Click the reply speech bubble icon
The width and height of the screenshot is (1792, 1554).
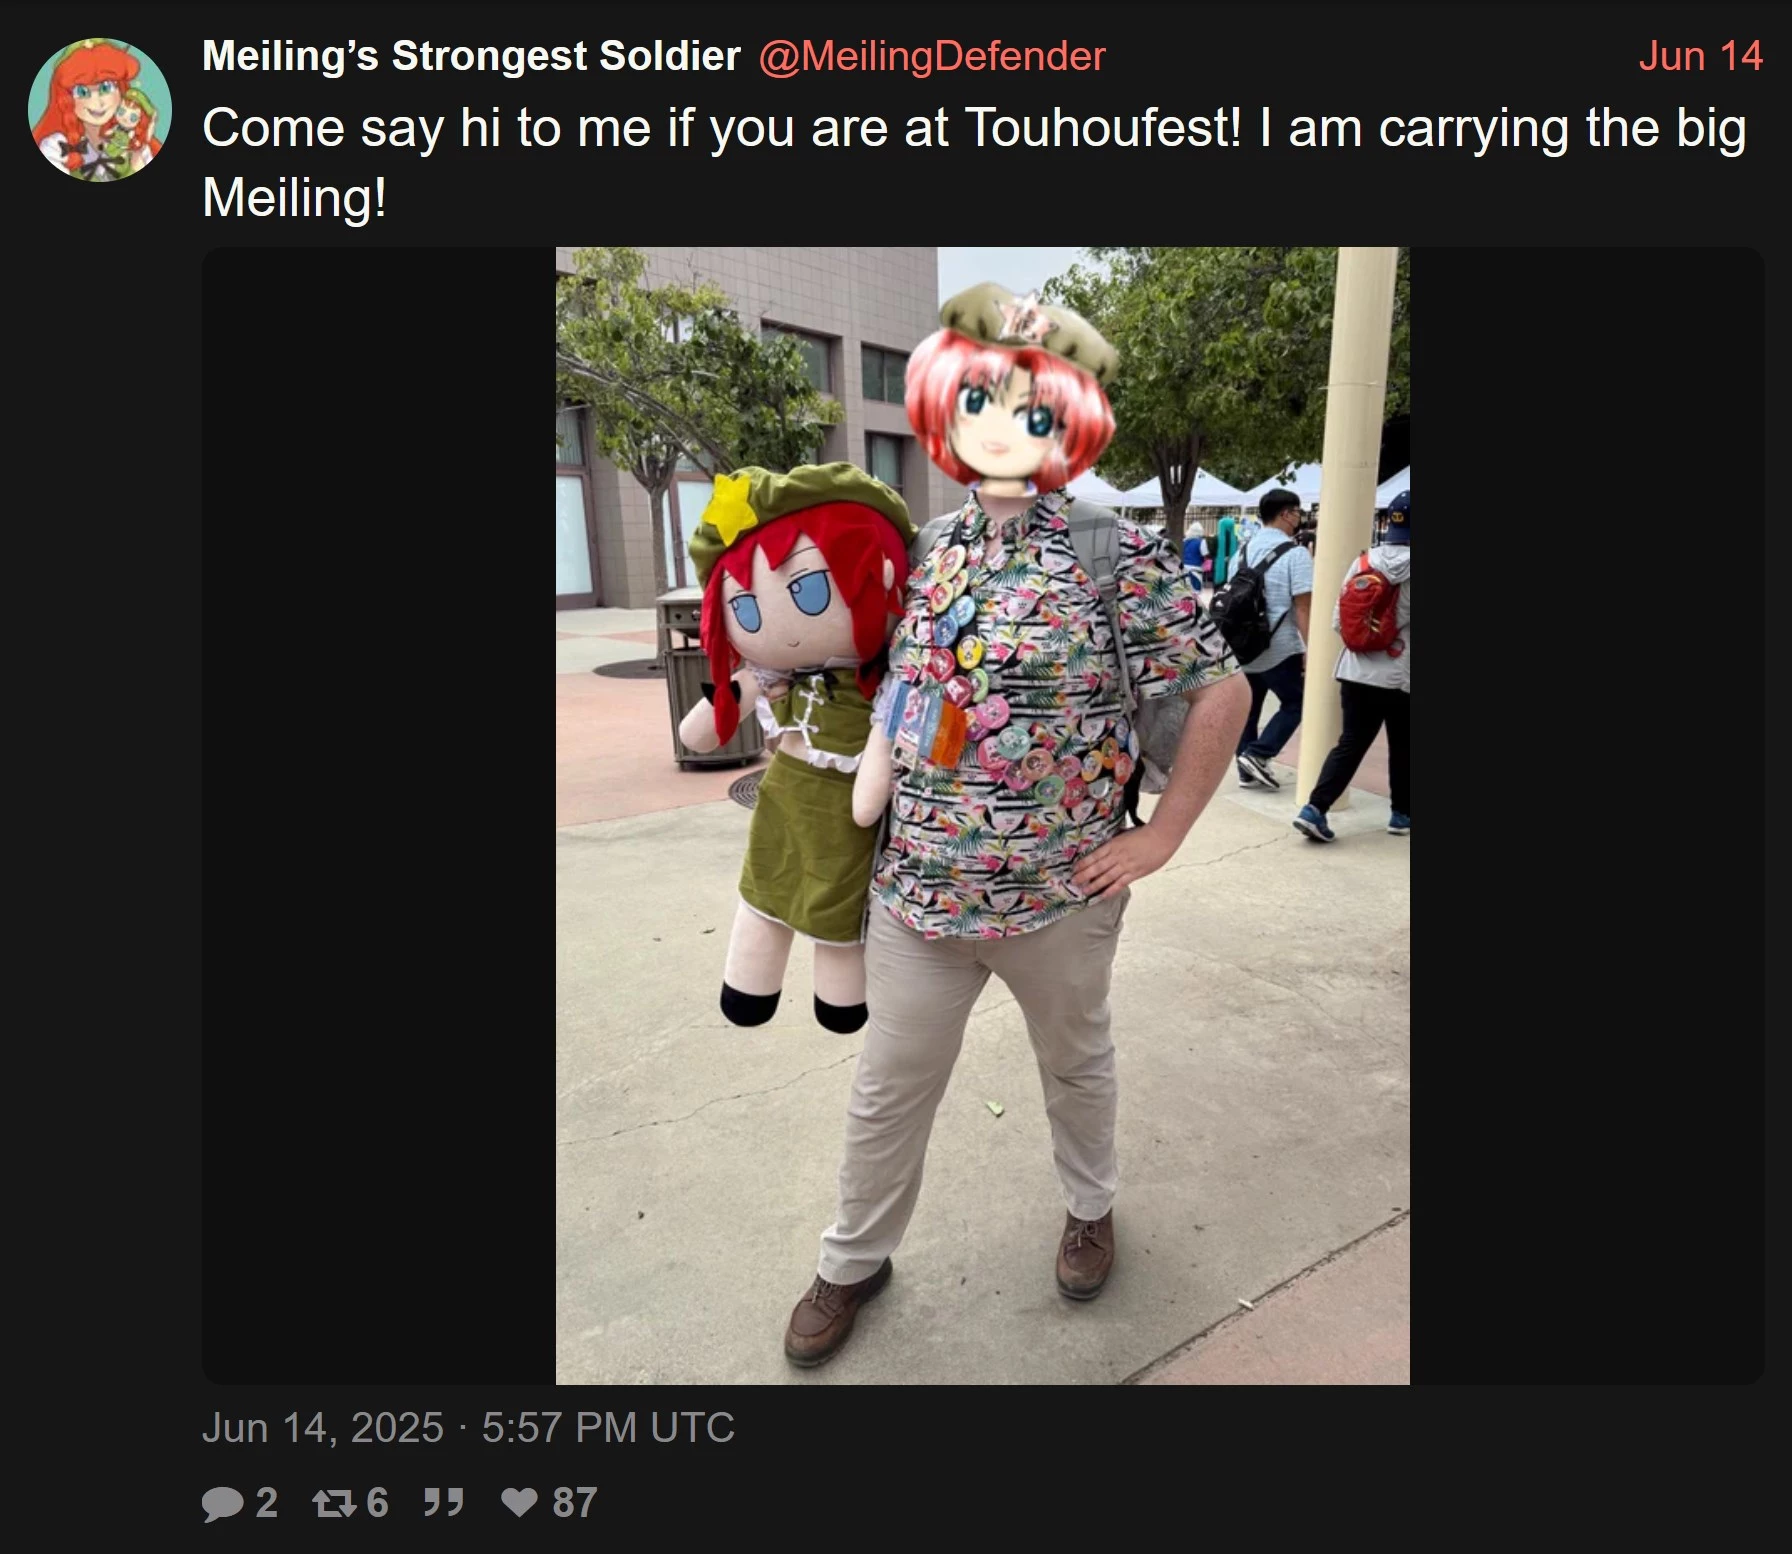coord(222,1503)
